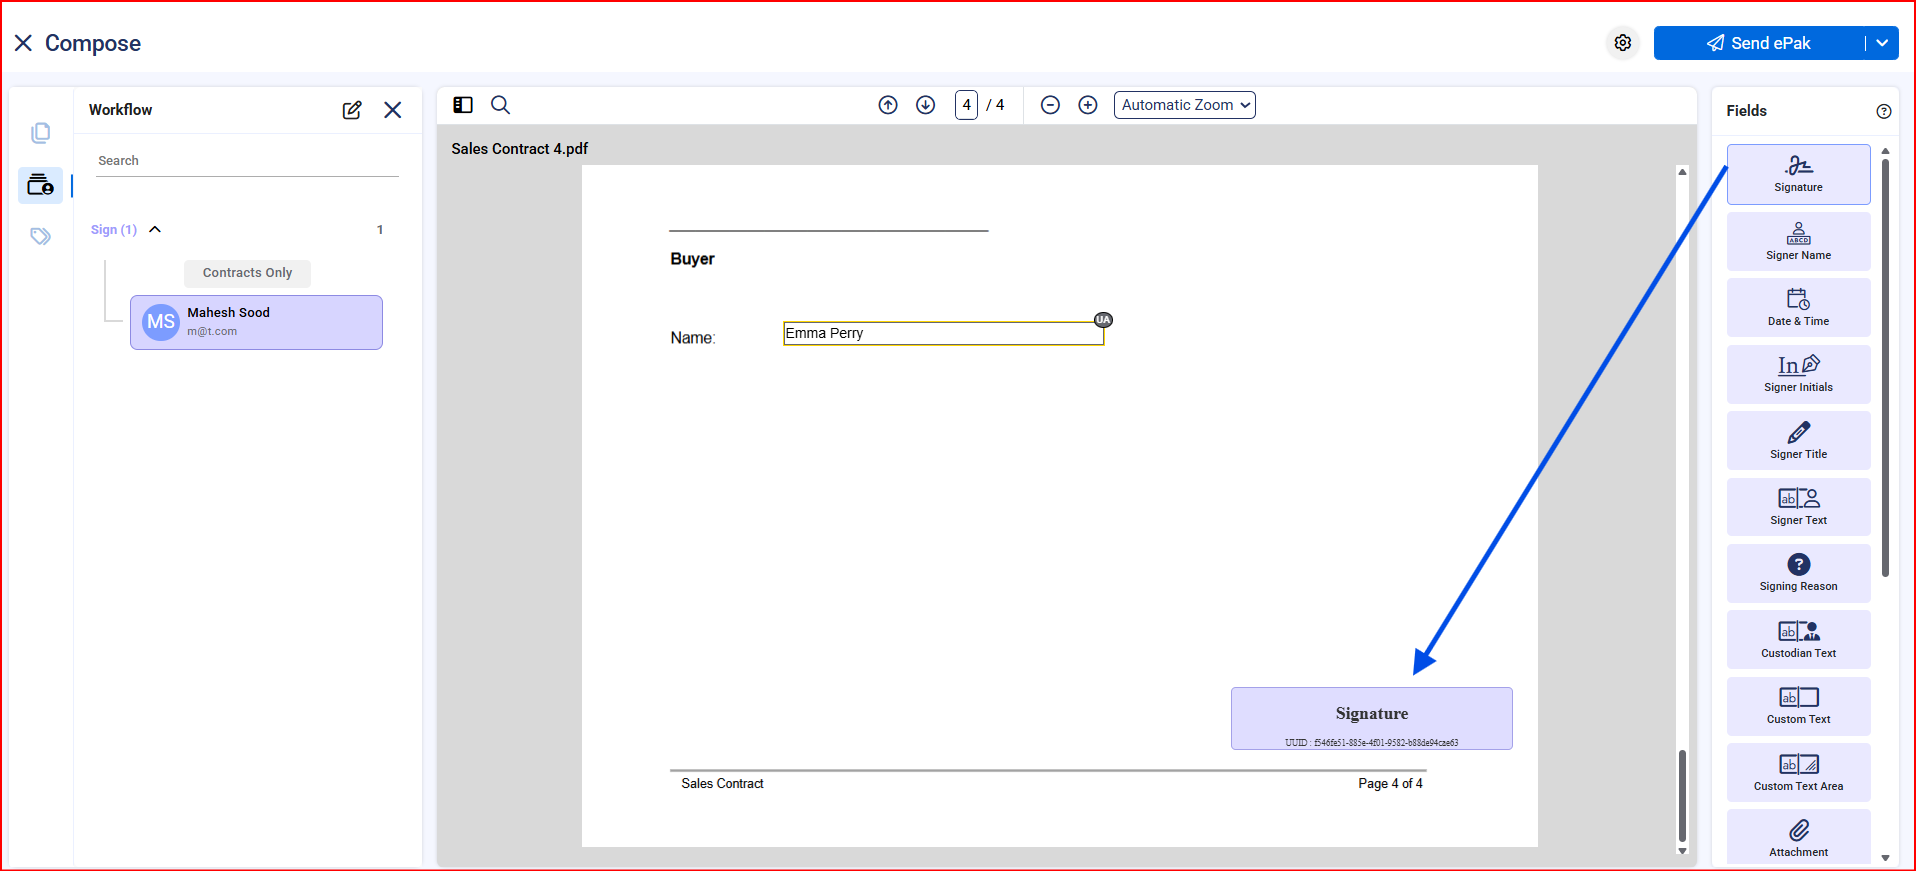This screenshot has height=871, width=1916.
Task: Choose the Signer Initials field
Action: pos(1797,374)
